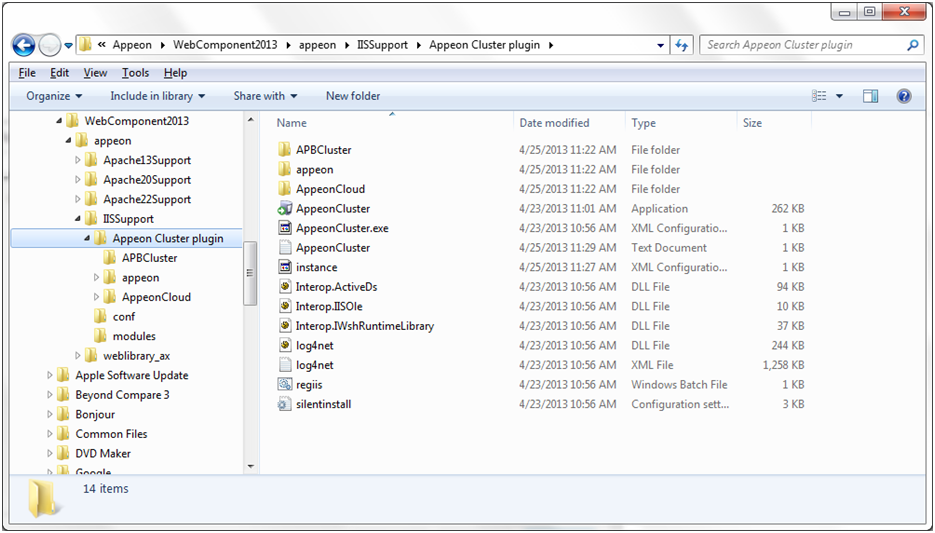Select the AppeonCloud folder icon in file list

[x=285, y=189]
